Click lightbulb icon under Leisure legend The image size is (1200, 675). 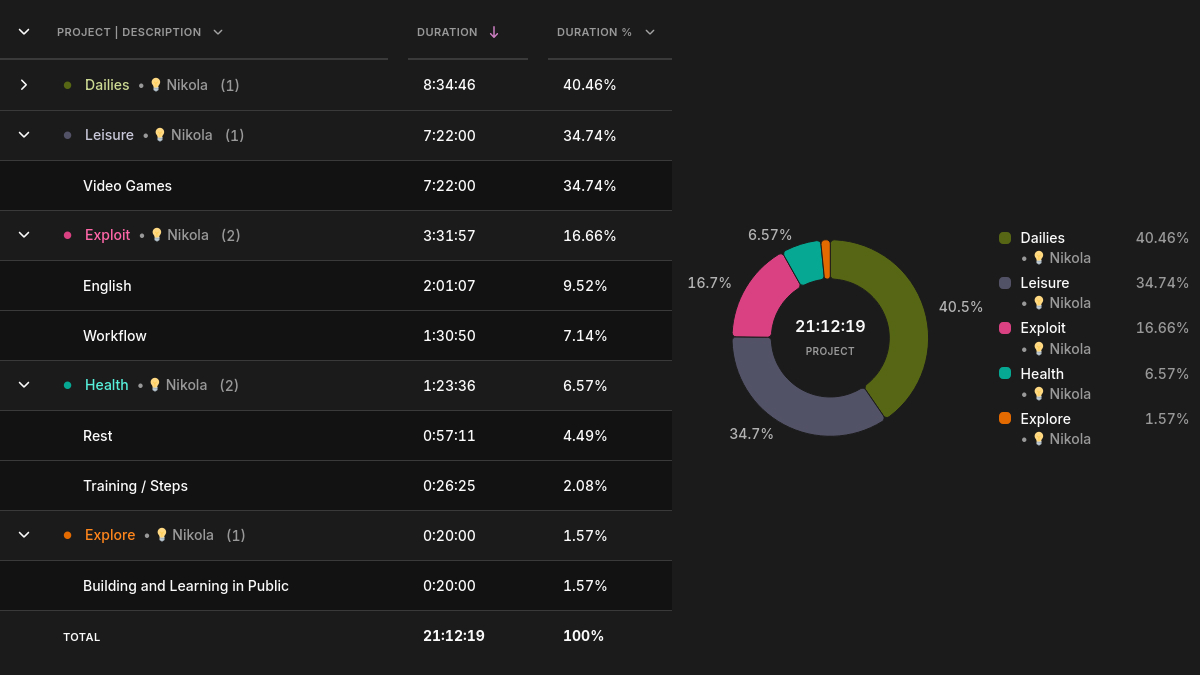1038,303
